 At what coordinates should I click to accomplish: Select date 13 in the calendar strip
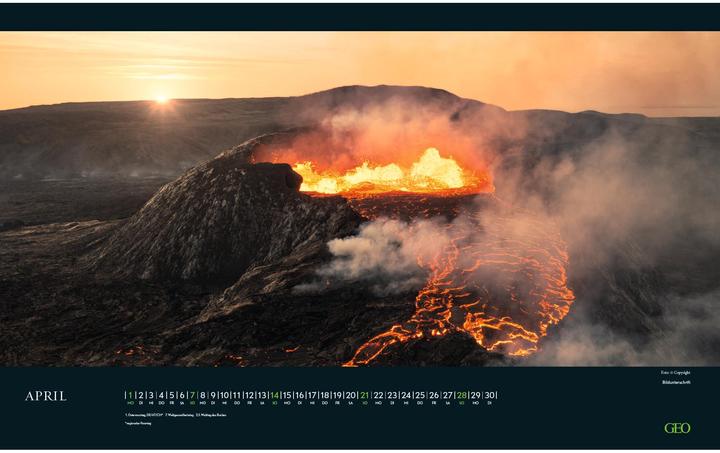pyautogui.click(x=262, y=395)
